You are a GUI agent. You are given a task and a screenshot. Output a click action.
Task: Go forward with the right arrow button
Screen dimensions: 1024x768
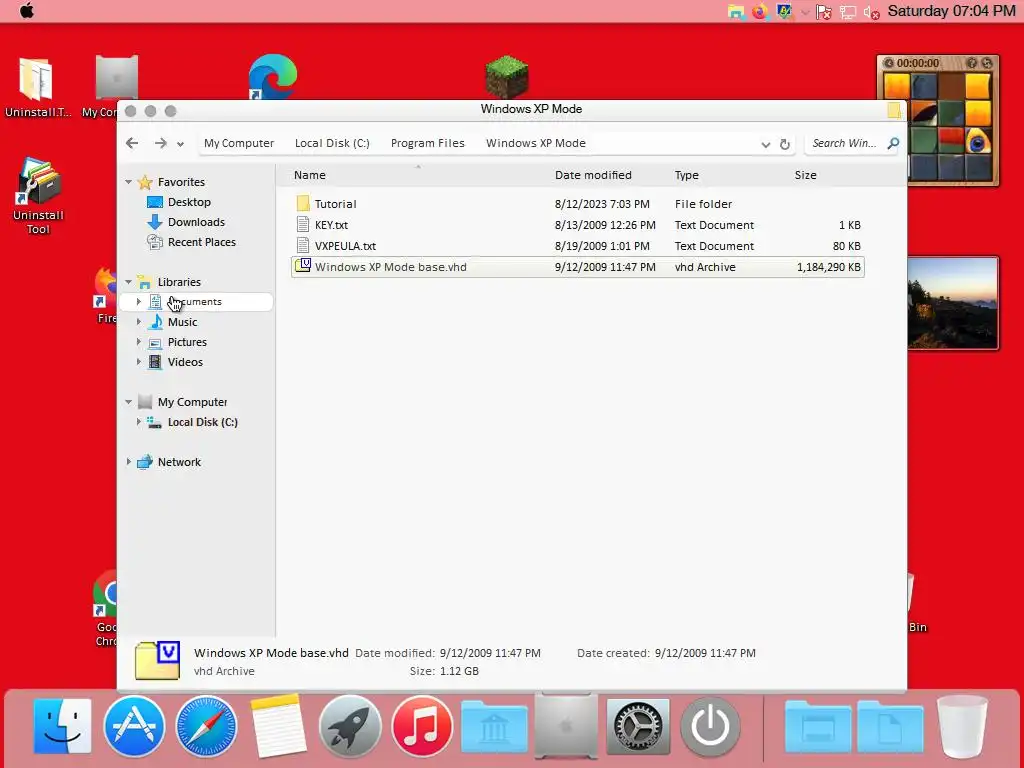pos(160,143)
